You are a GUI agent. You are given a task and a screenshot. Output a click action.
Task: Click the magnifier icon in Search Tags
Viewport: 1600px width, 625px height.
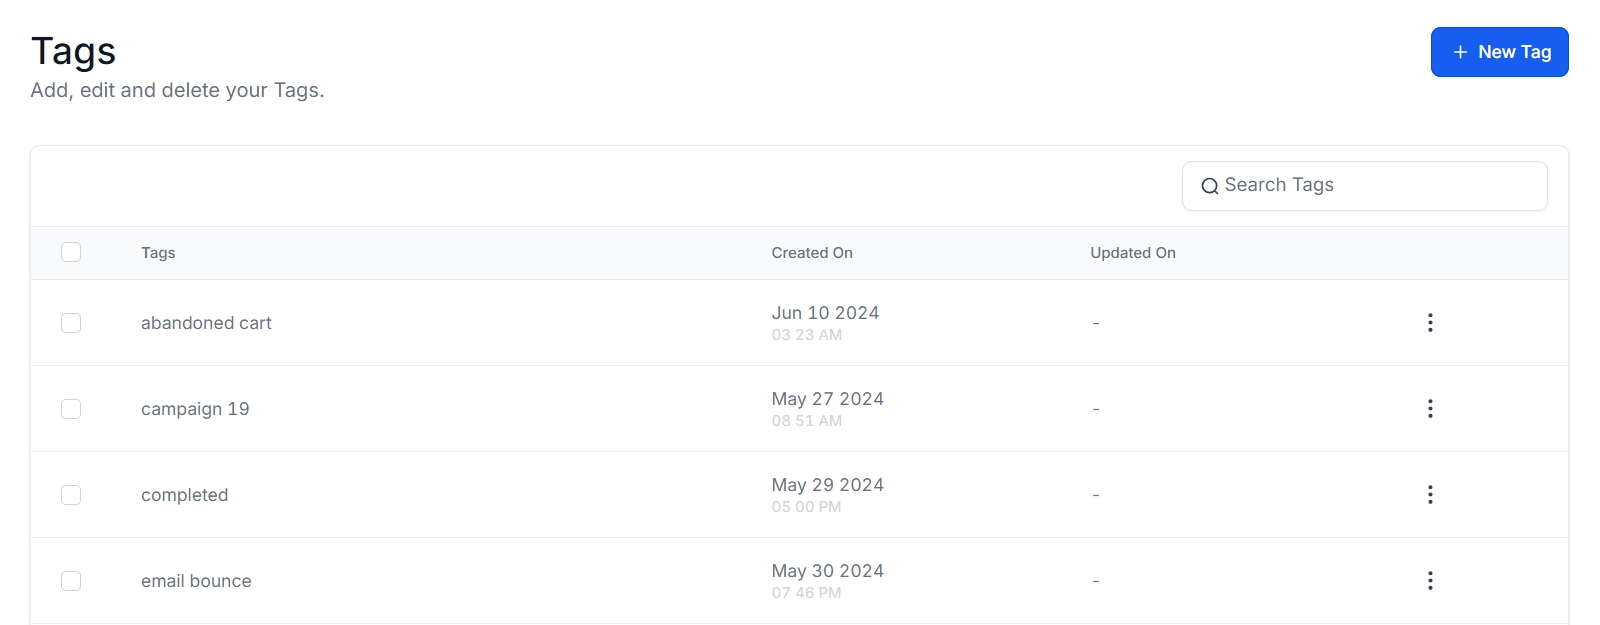click(1209, 186)
